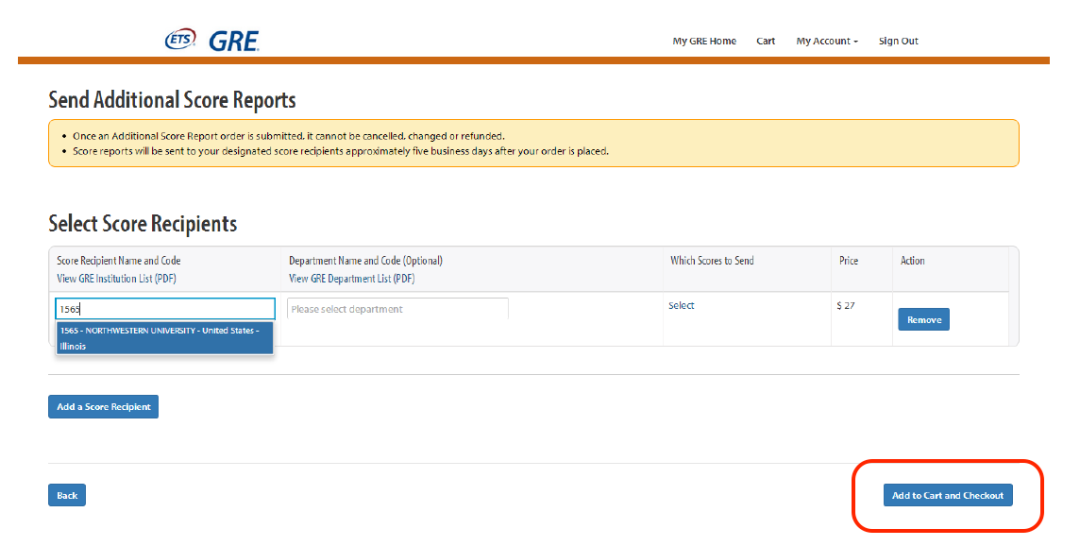Viewport: 1080px width, 546px height.
Task: Open the Cart menu item
Action: pos(765,41)
